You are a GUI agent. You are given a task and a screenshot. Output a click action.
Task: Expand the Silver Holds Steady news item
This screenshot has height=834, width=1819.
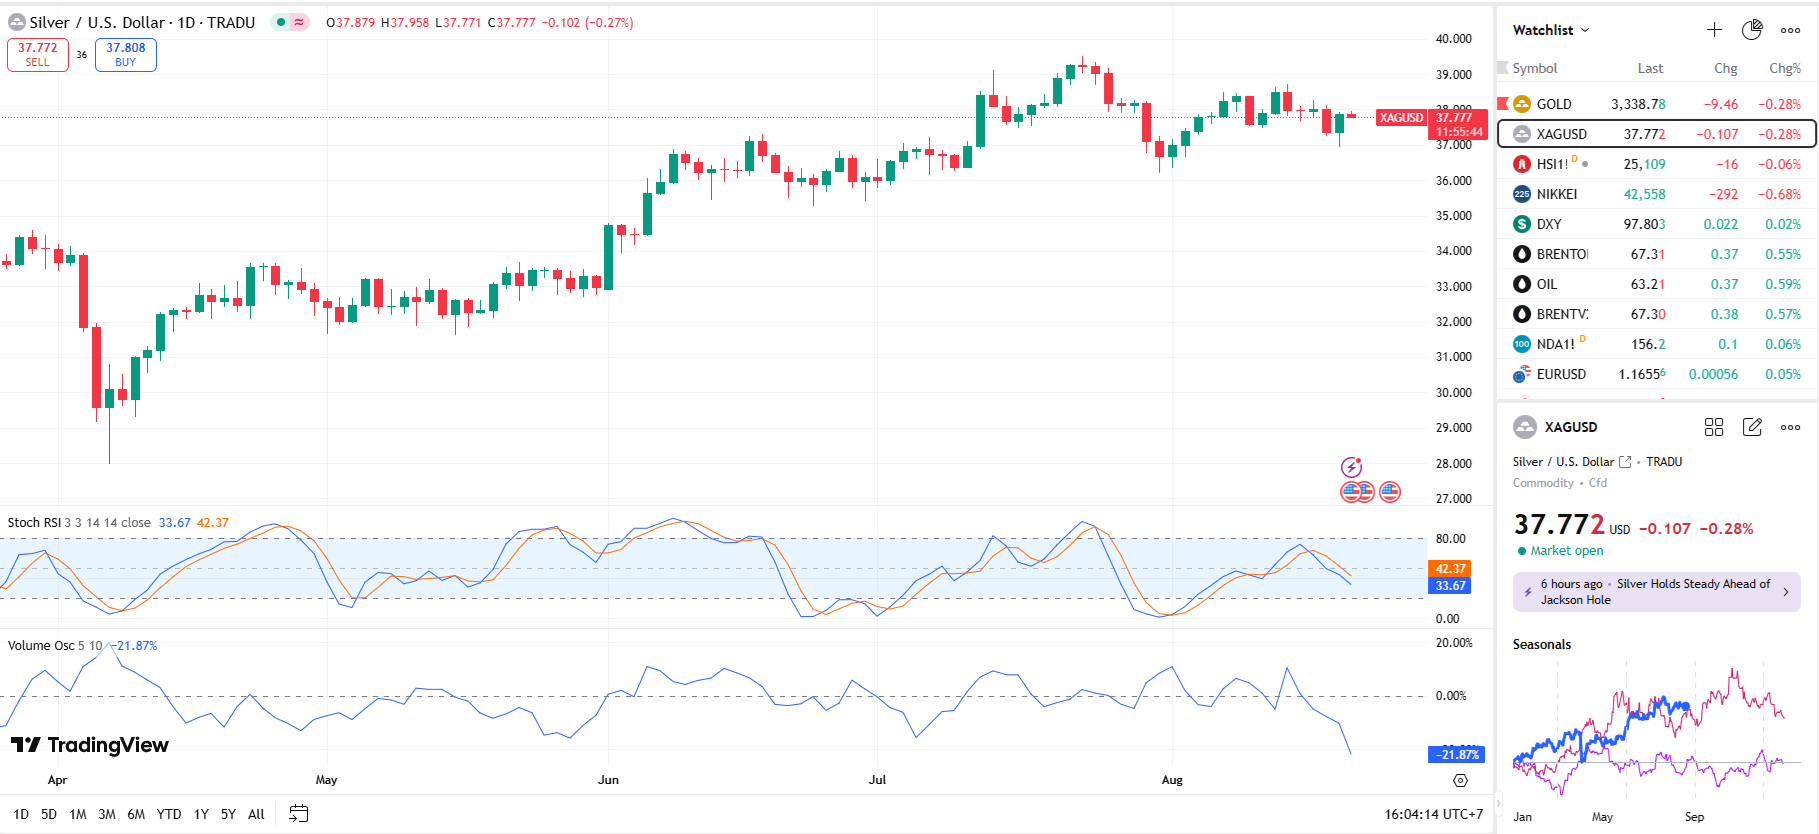pyautogui.click(x=1657, y=592)
